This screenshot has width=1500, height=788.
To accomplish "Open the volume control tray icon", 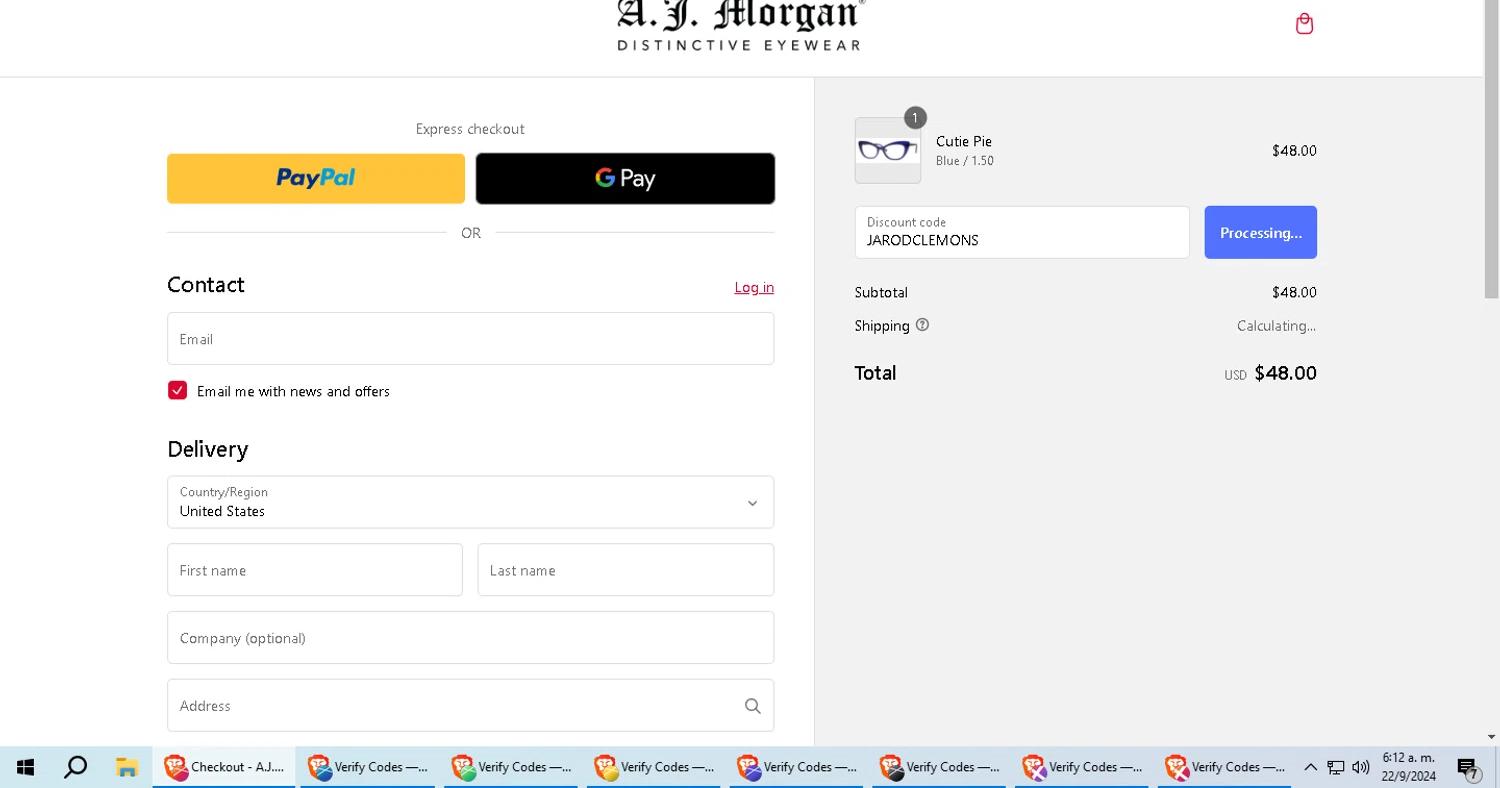I will click(1360, 767).
